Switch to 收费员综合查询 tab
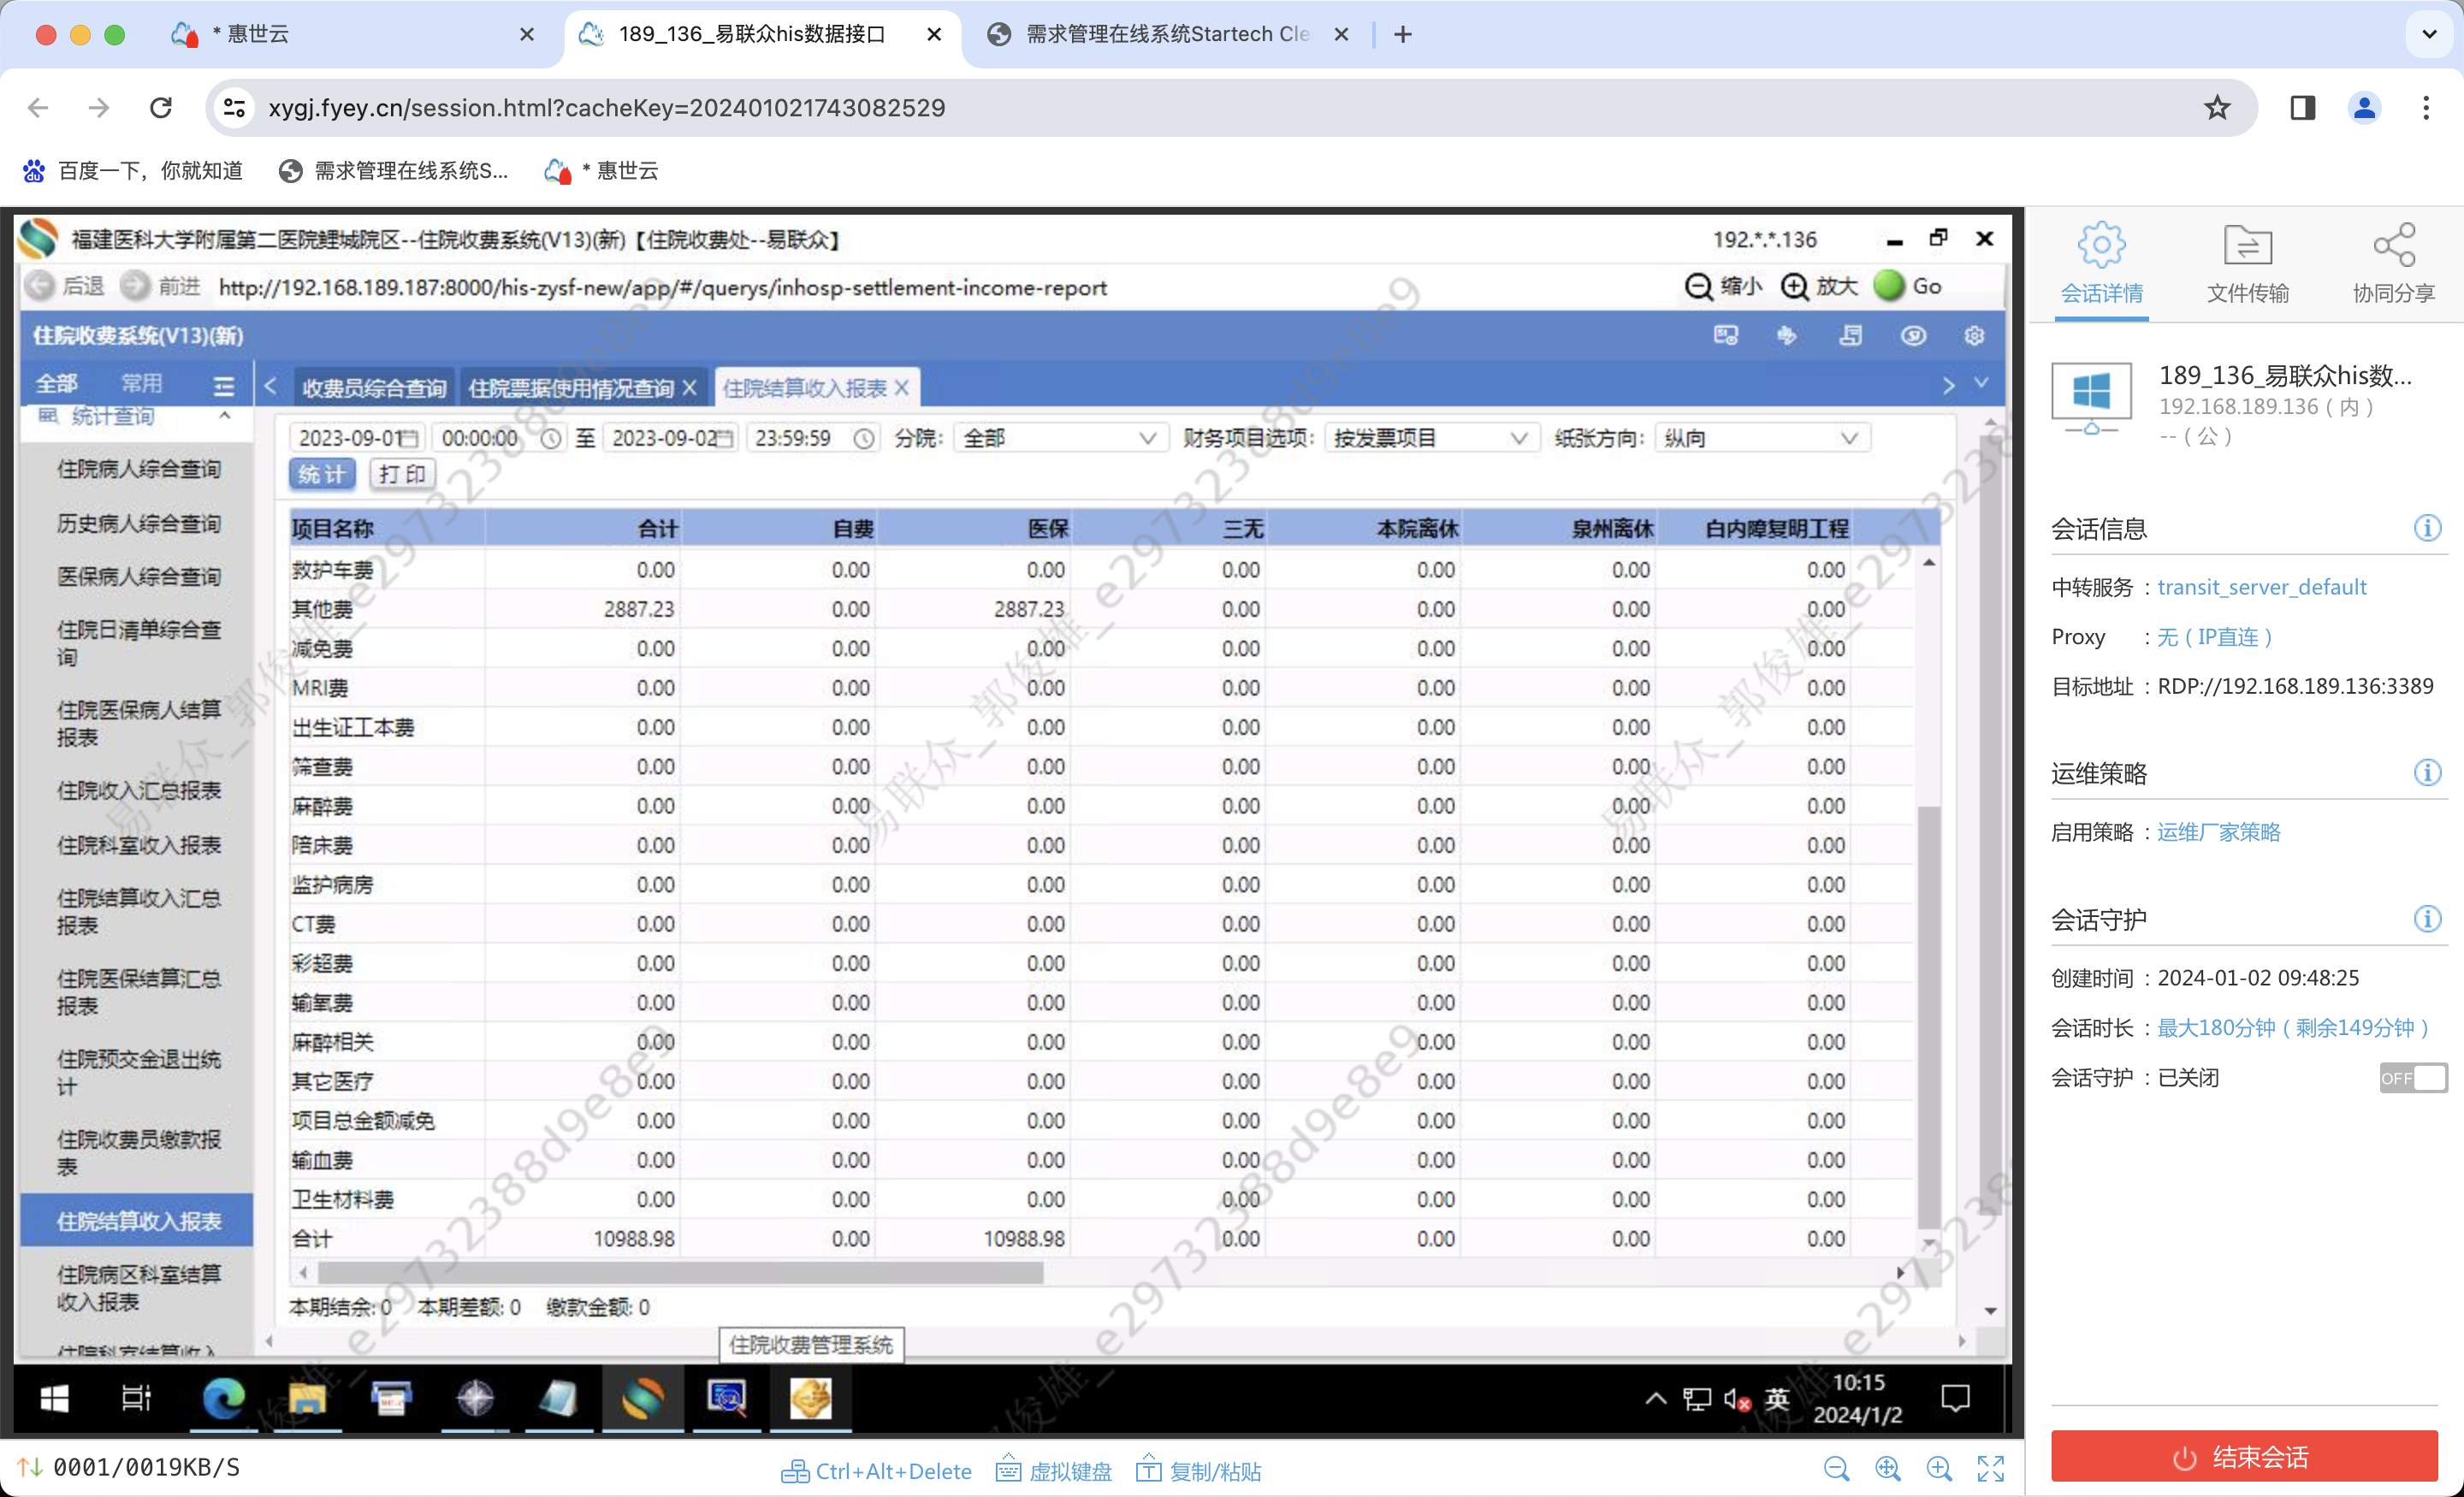This screenshot has height=1497, width=2464. (374, 388)
